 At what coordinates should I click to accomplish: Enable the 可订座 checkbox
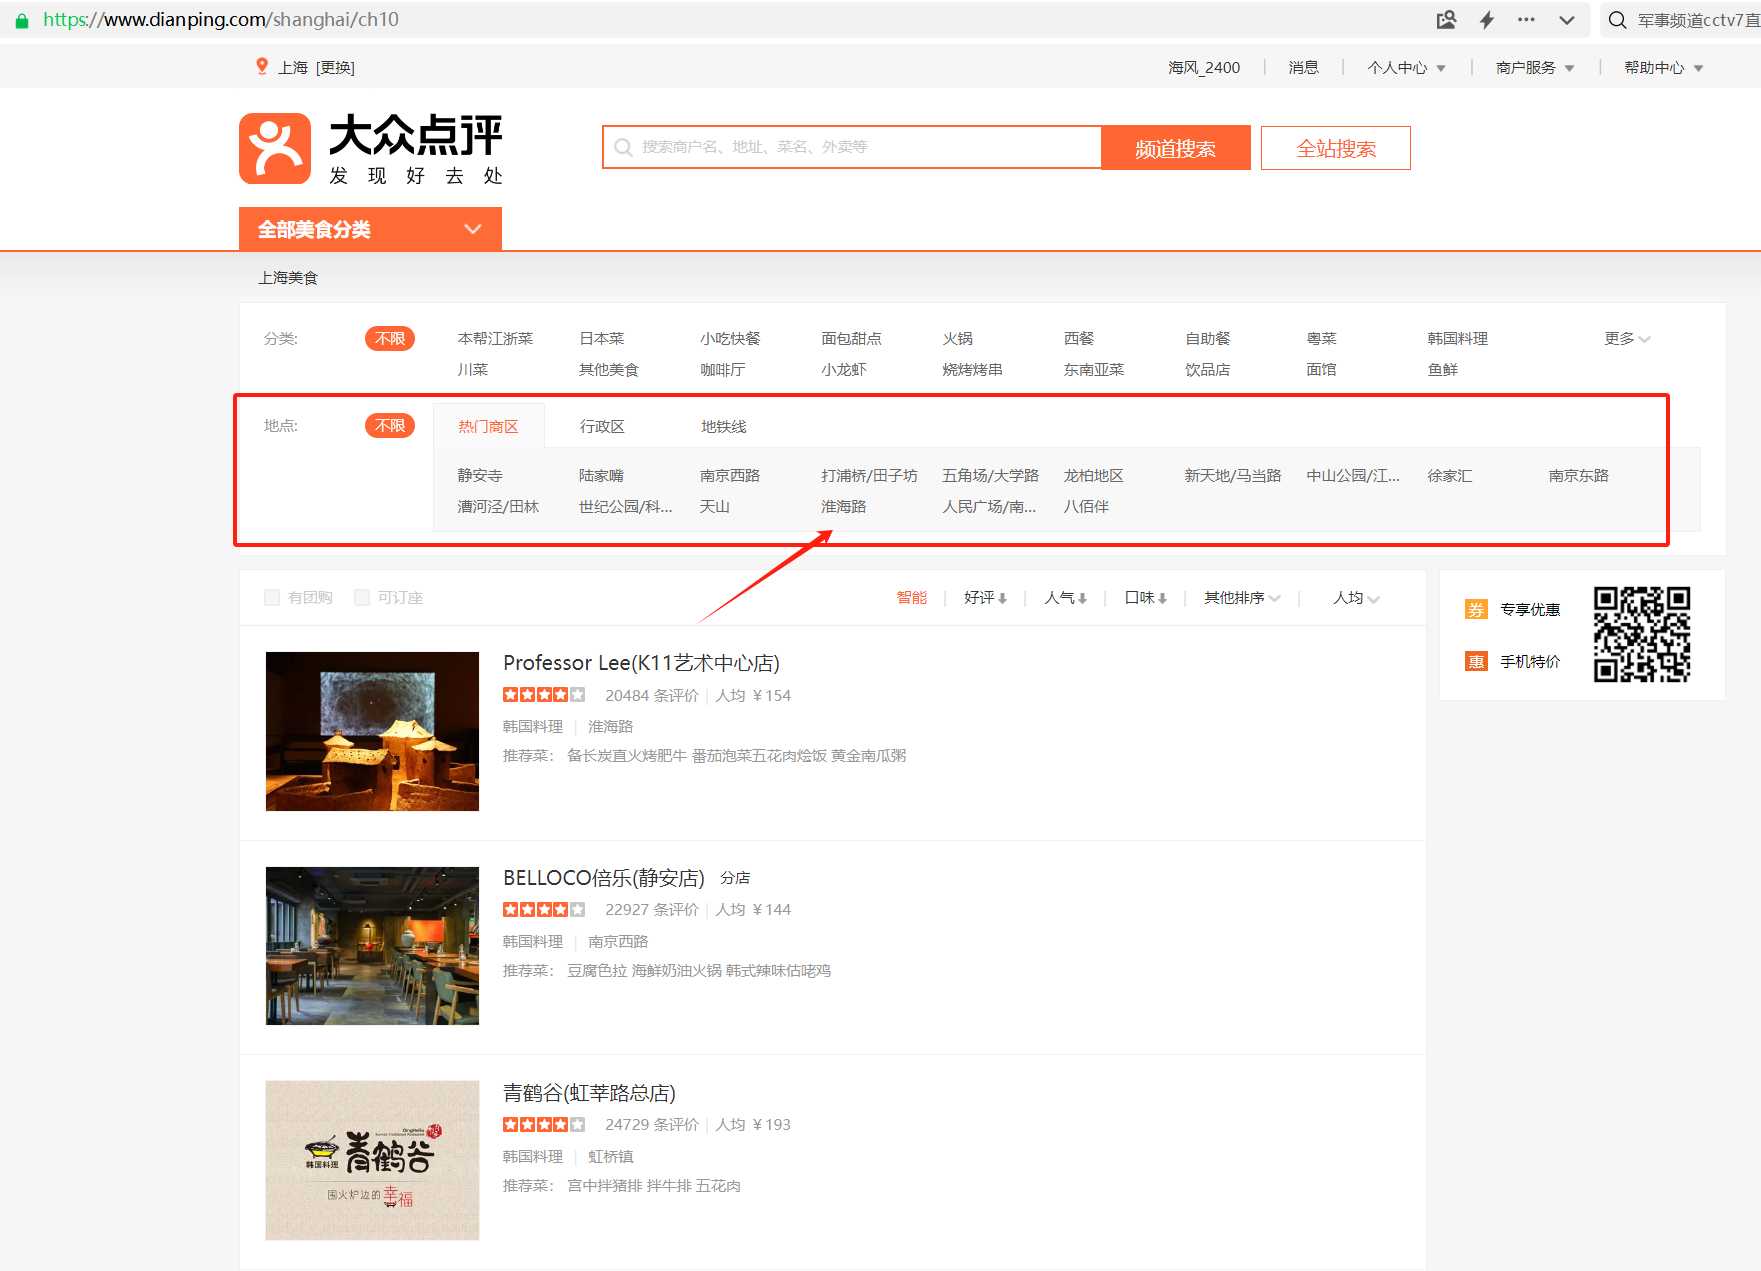click(x=362, y=597)
